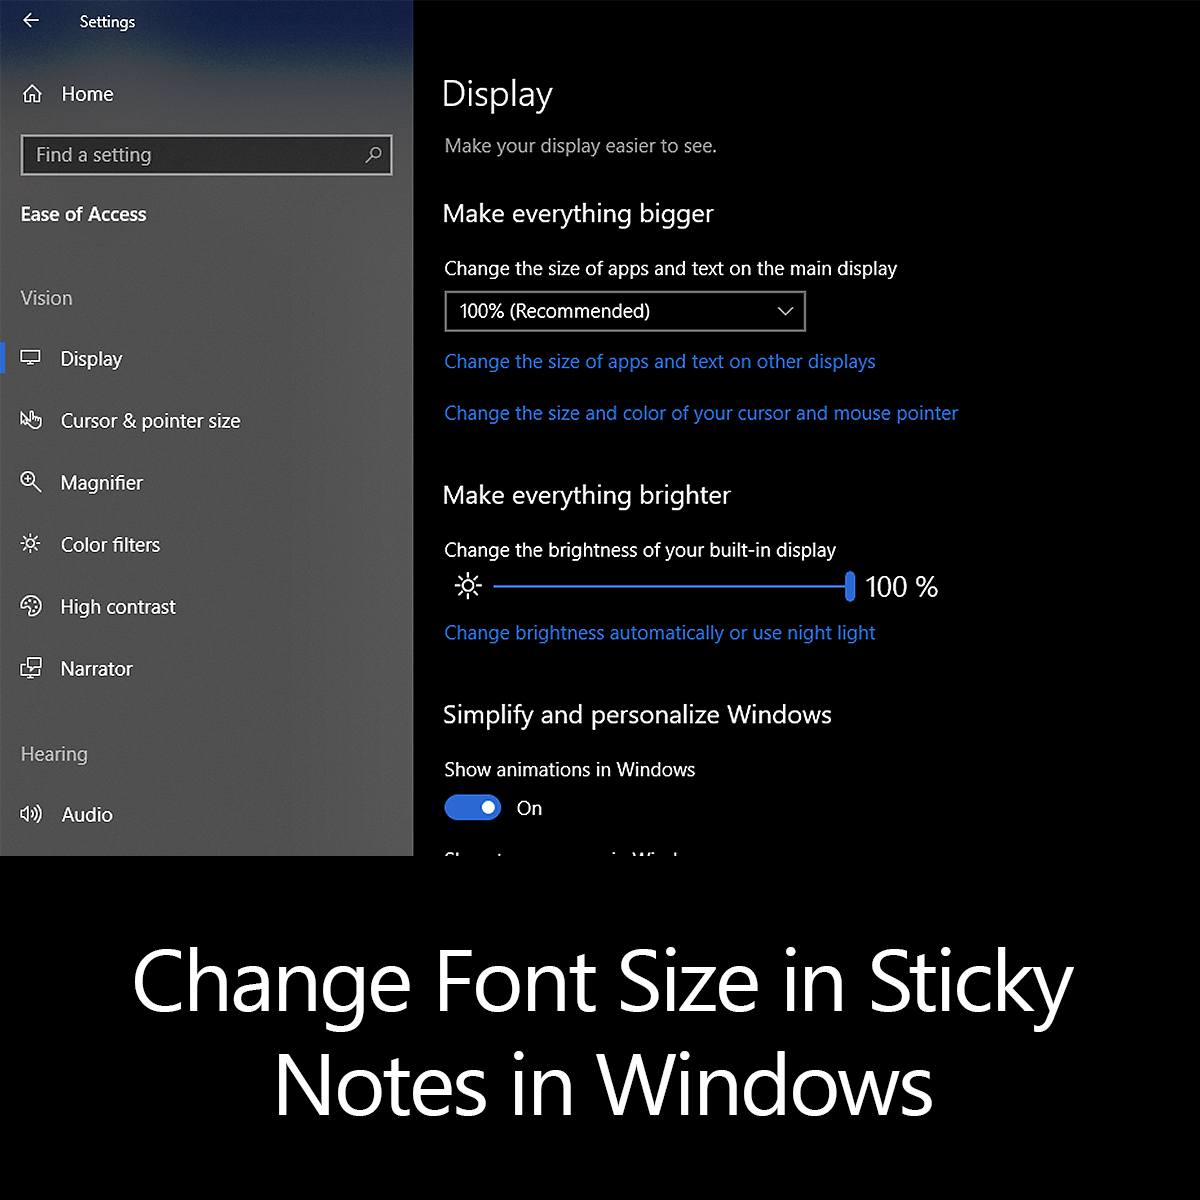This screenshot has height=1200, width=1200.
Task: Click the Home icon in Settings
Action: point(32,93)
